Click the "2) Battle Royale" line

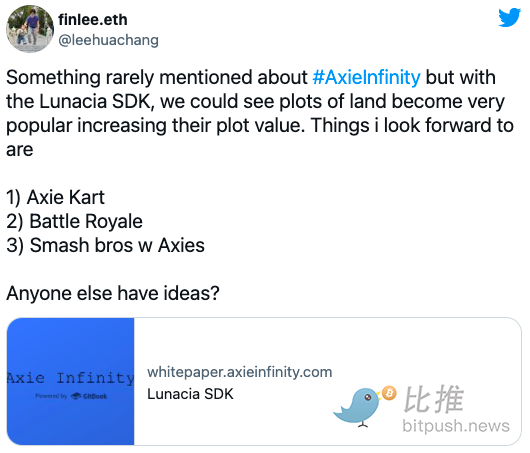[74, 221]
